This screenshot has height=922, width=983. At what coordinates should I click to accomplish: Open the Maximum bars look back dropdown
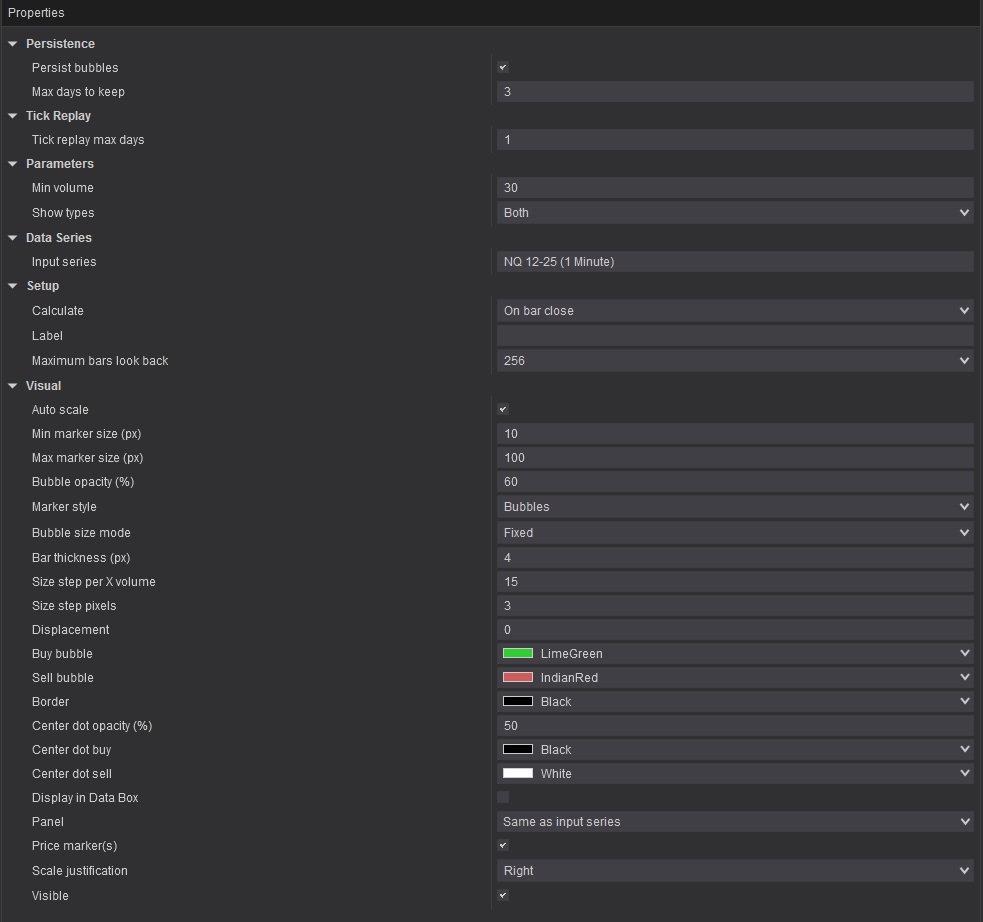(964, 359)
